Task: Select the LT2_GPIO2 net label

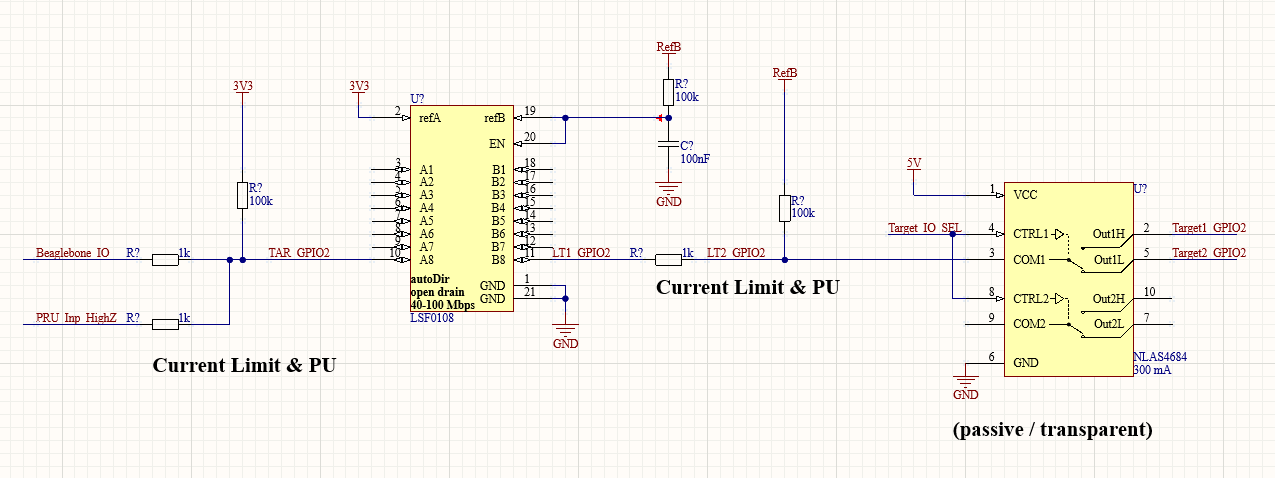Action: pos(736,254)
